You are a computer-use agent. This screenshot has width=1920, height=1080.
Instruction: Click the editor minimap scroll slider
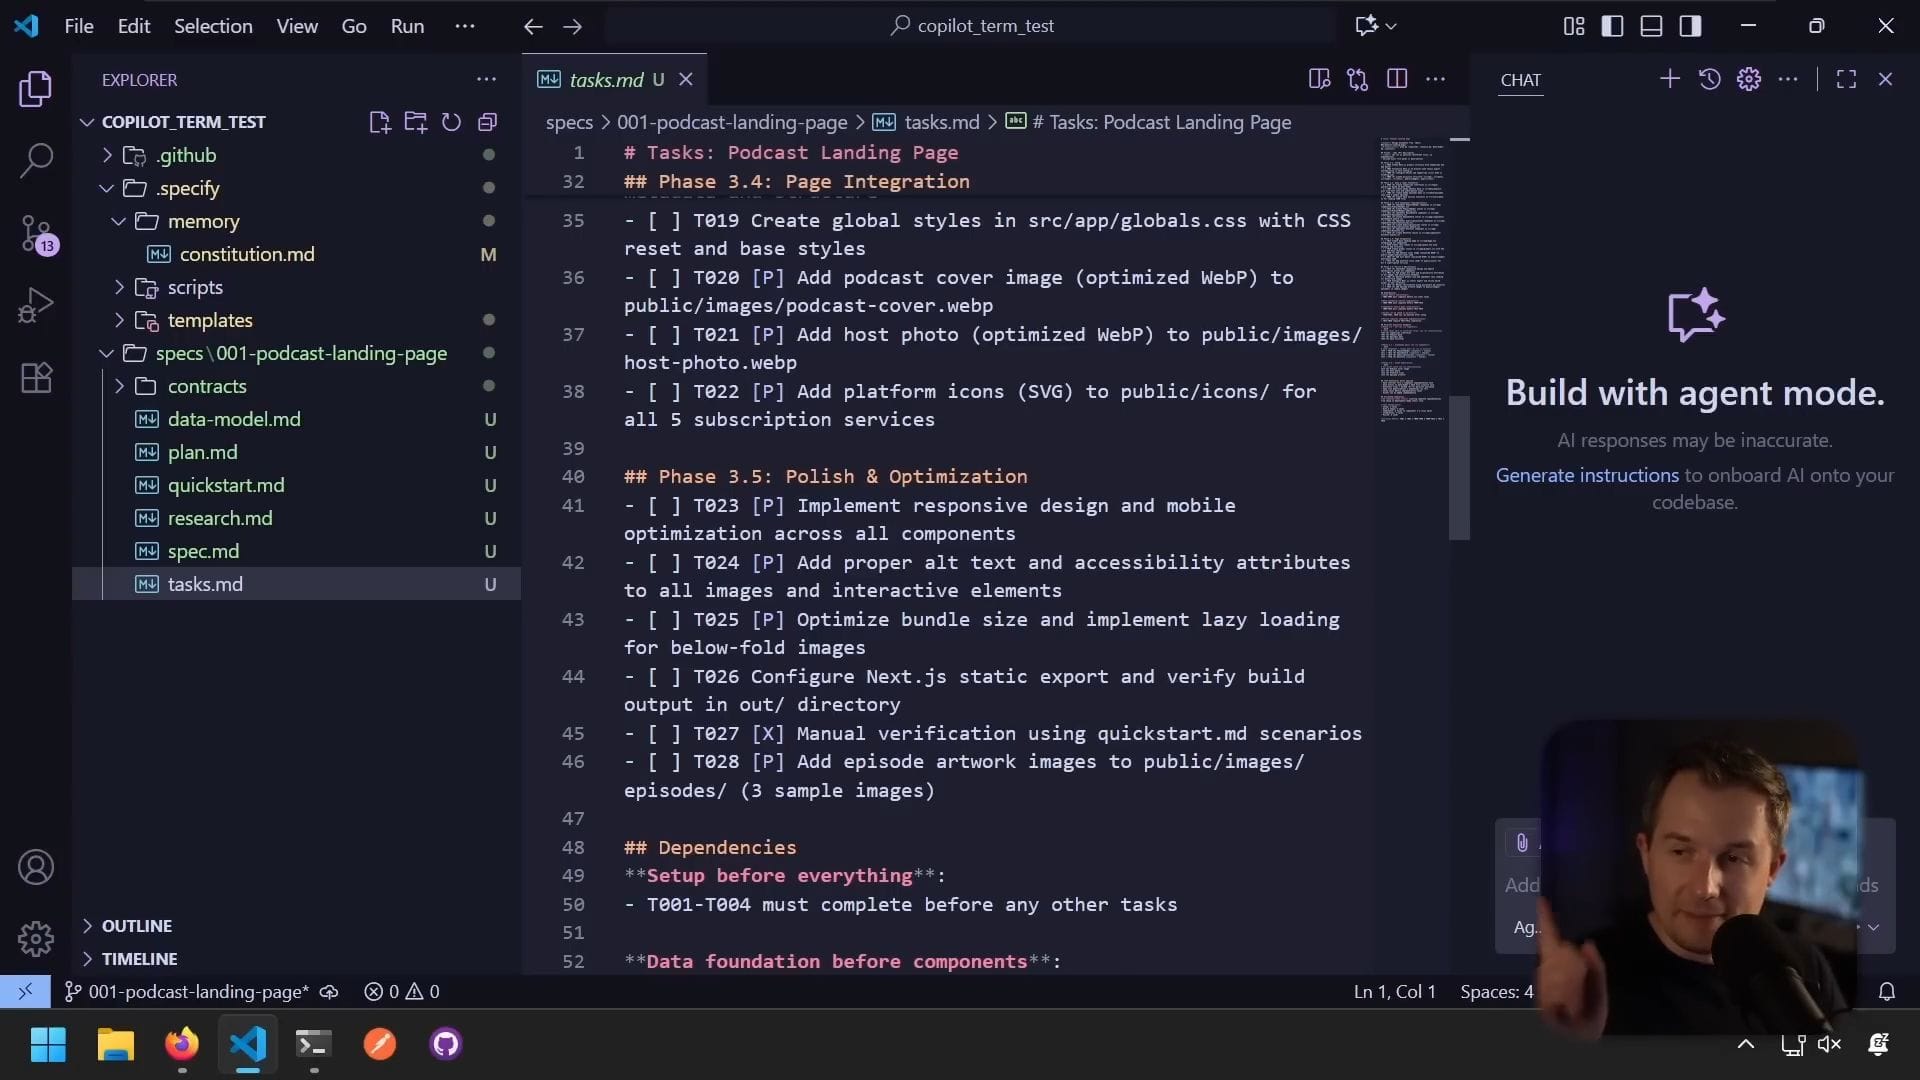point(1459,468)
